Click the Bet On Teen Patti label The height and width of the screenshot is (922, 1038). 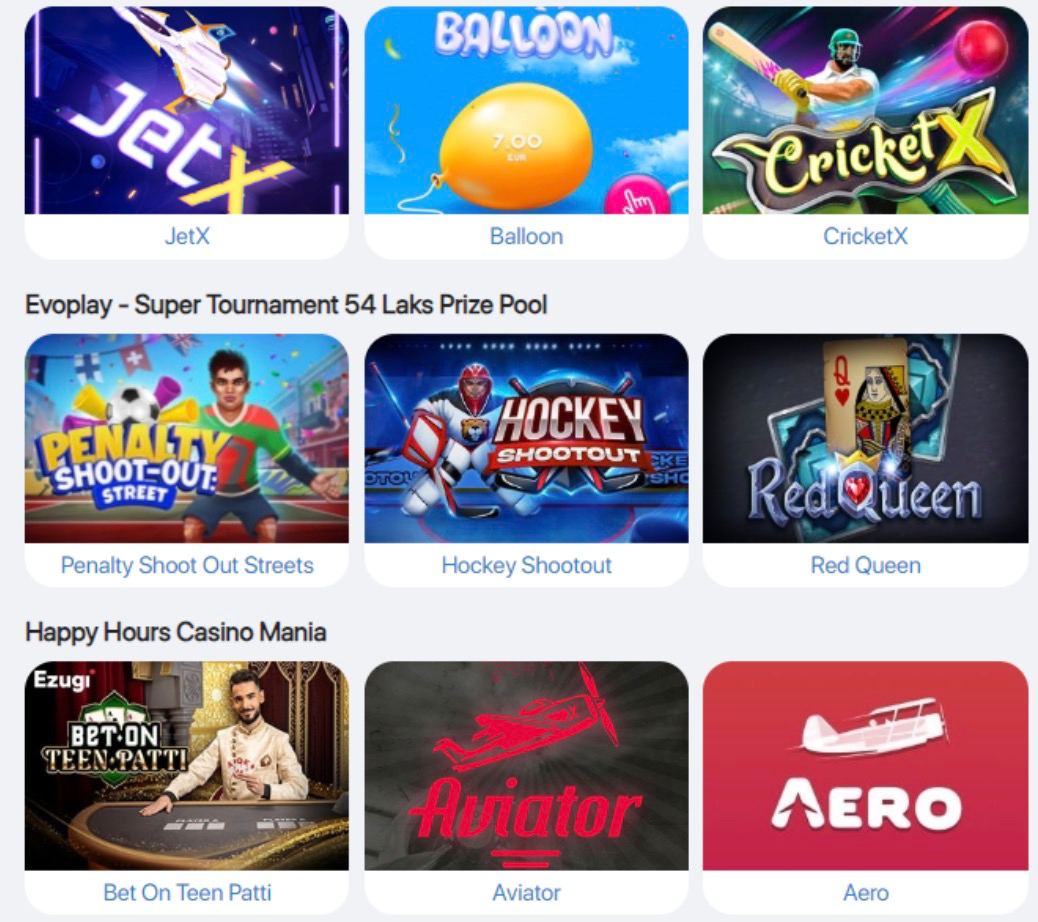tap(187, 893)
